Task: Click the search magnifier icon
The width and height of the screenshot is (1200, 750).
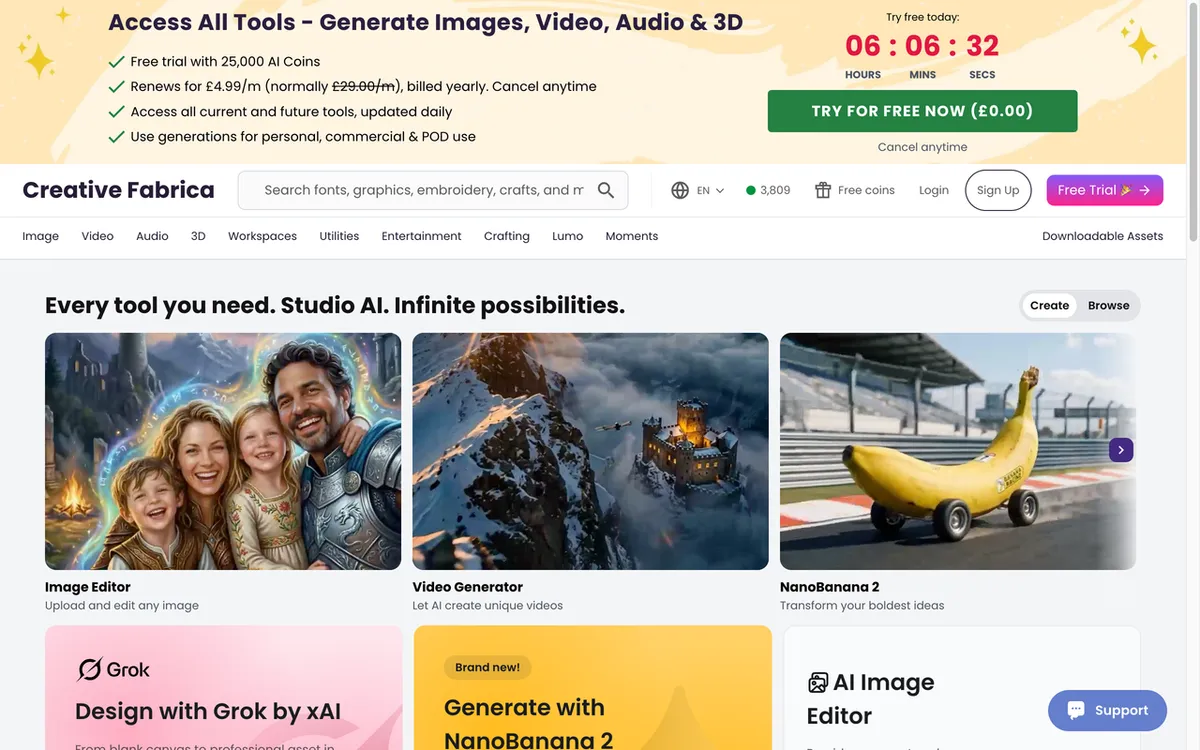Action: 606,190
